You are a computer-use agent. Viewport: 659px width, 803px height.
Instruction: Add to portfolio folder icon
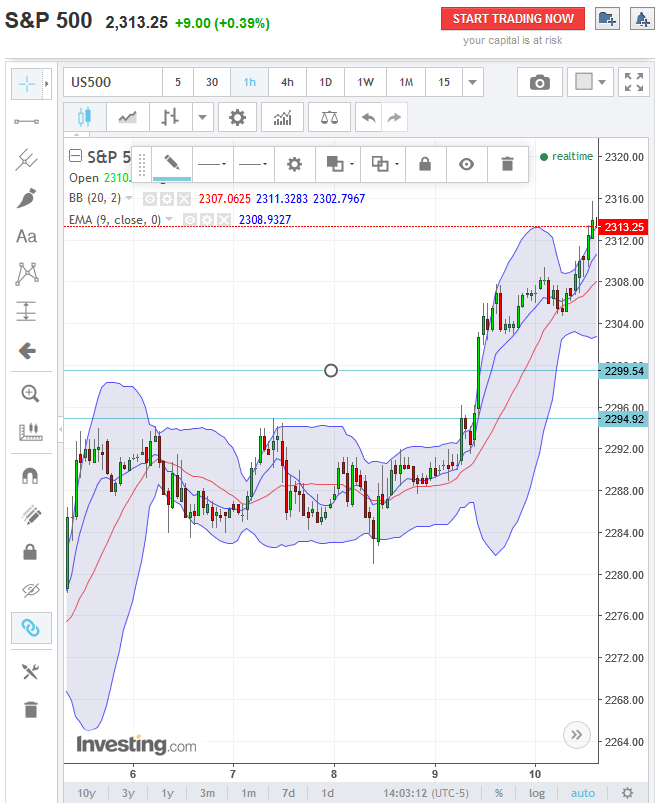pos(607,18)
